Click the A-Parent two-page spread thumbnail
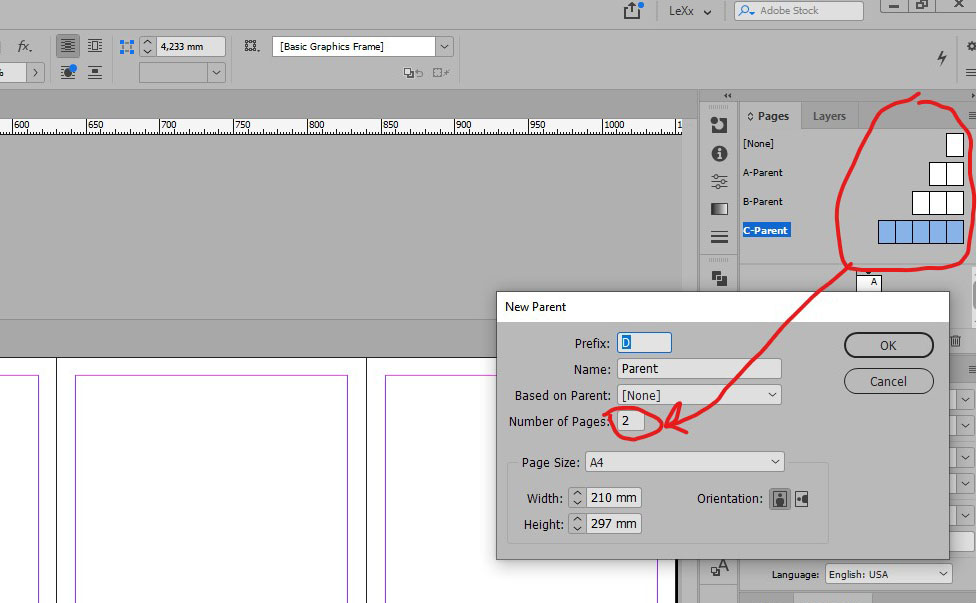Screen dimensions: 977x603 coord(946,174)
